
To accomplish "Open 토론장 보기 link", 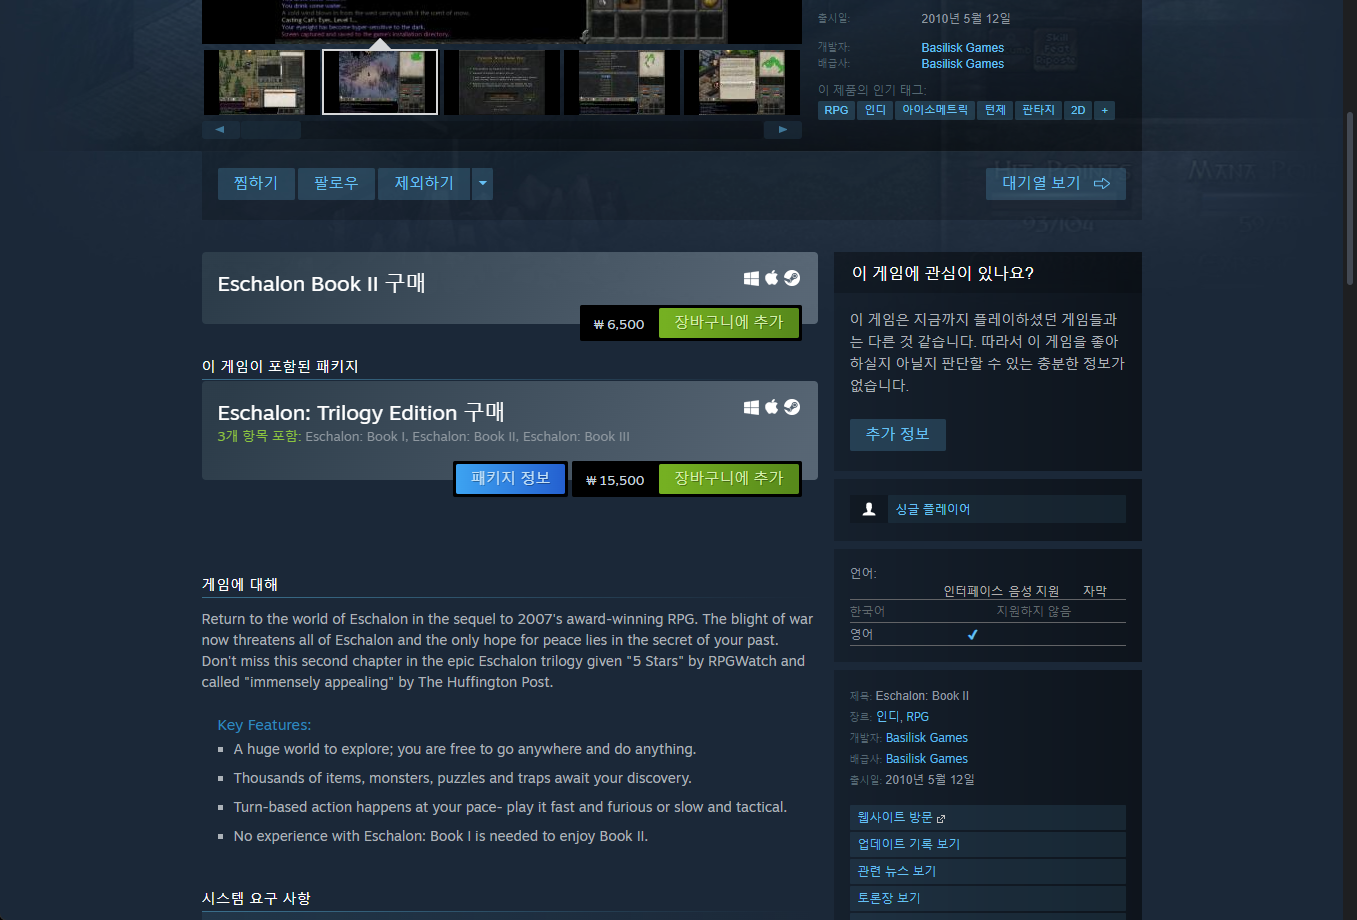I will point(987,898).
